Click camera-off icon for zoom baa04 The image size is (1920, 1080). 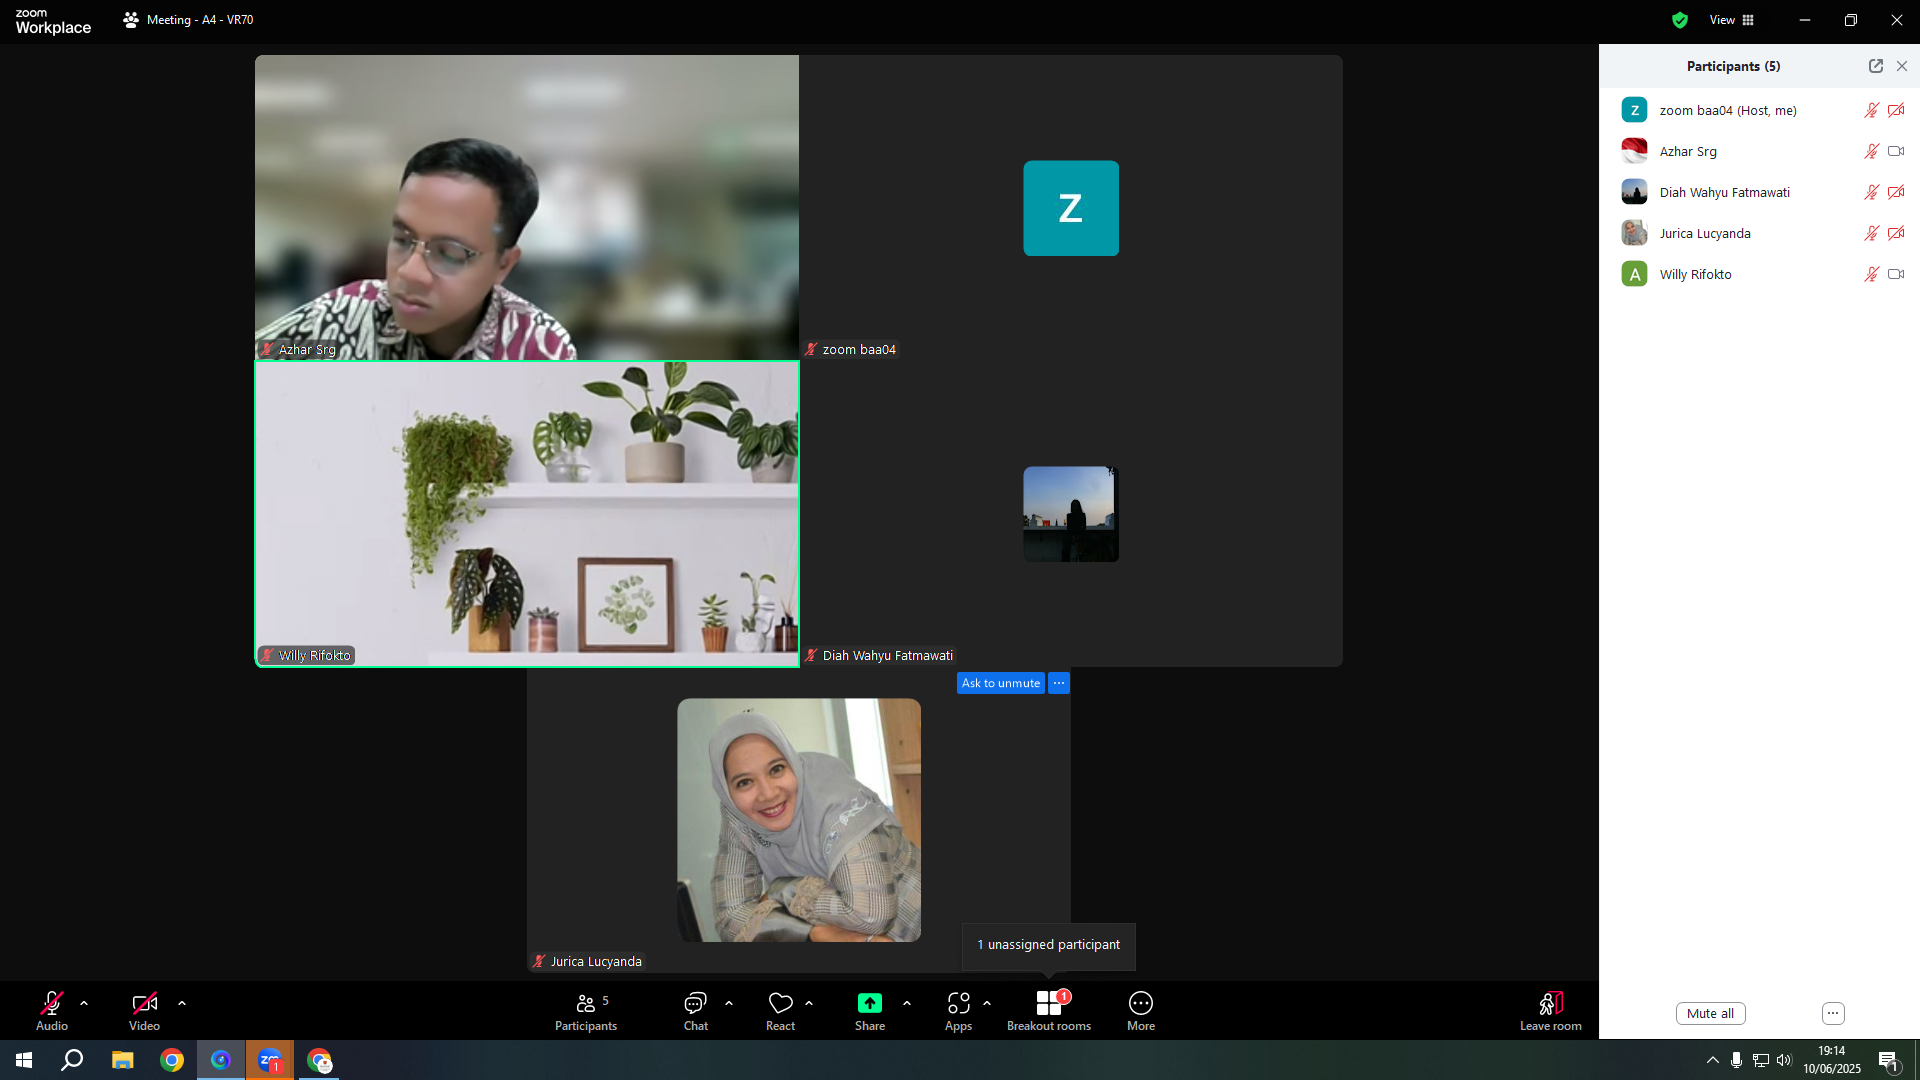(1896, 110)
